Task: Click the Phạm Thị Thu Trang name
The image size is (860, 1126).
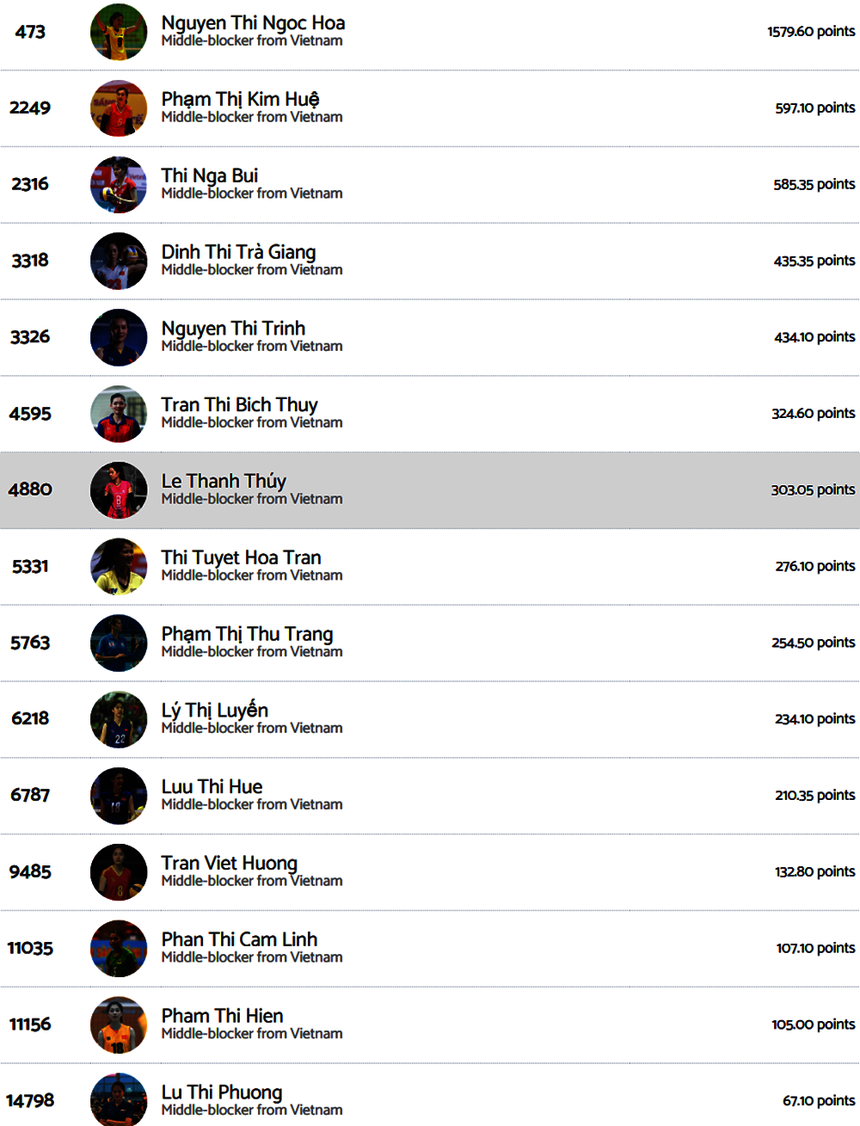Action: click(247, 634)
